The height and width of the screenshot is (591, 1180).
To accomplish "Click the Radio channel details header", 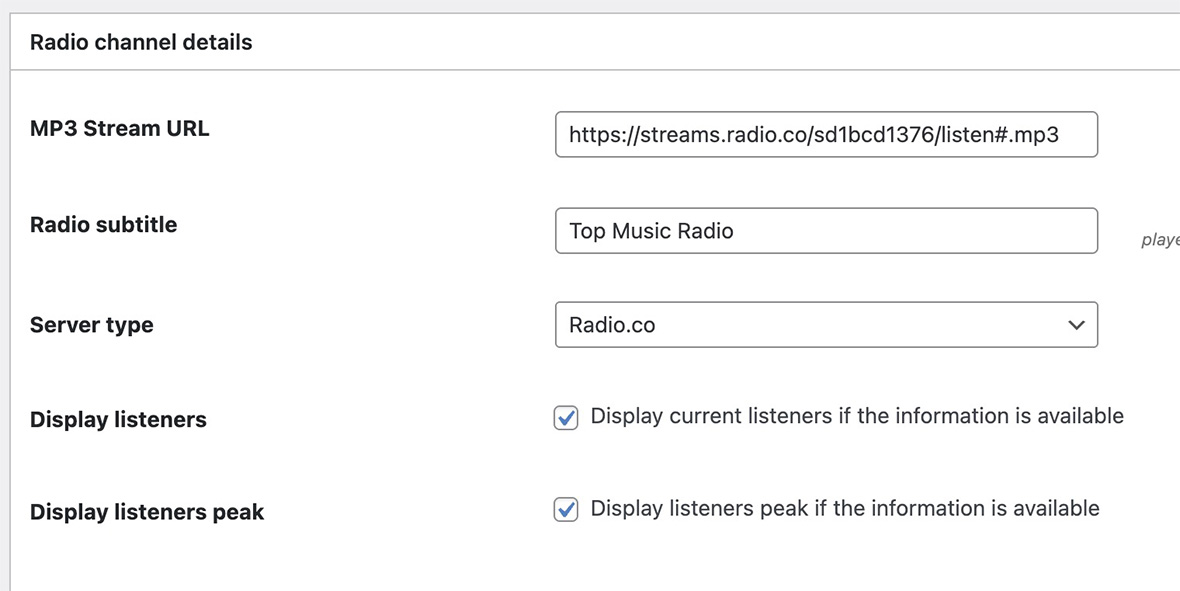I will point(141,41).
